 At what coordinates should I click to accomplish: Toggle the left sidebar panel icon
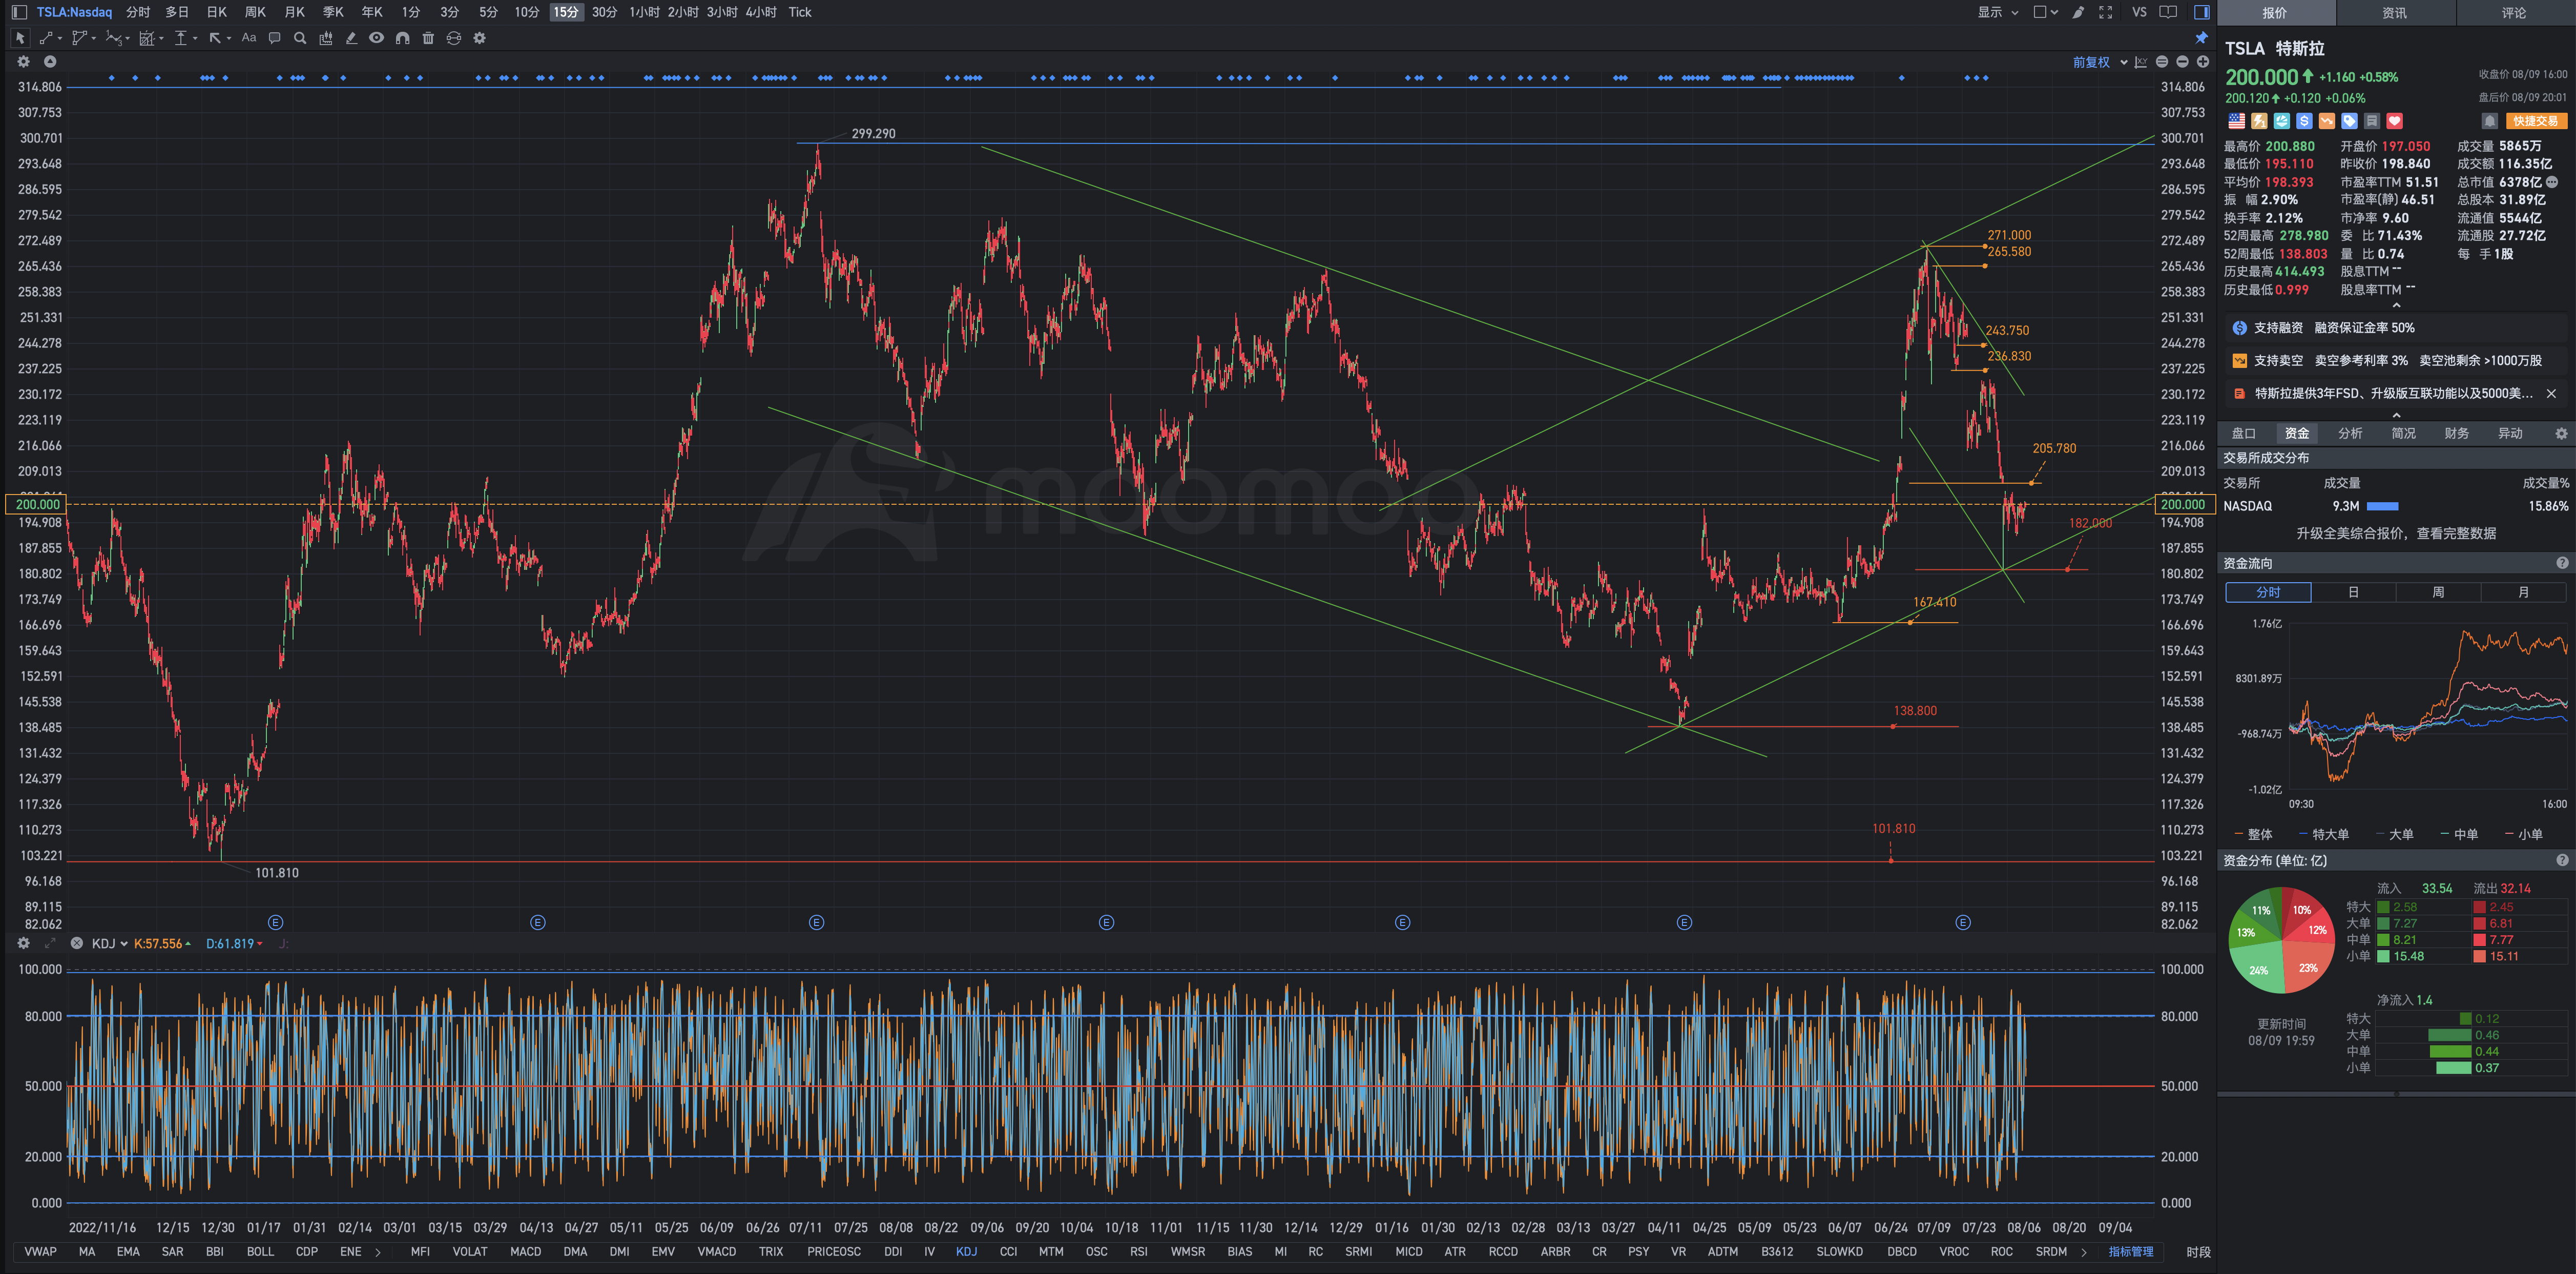click(19, 12)
